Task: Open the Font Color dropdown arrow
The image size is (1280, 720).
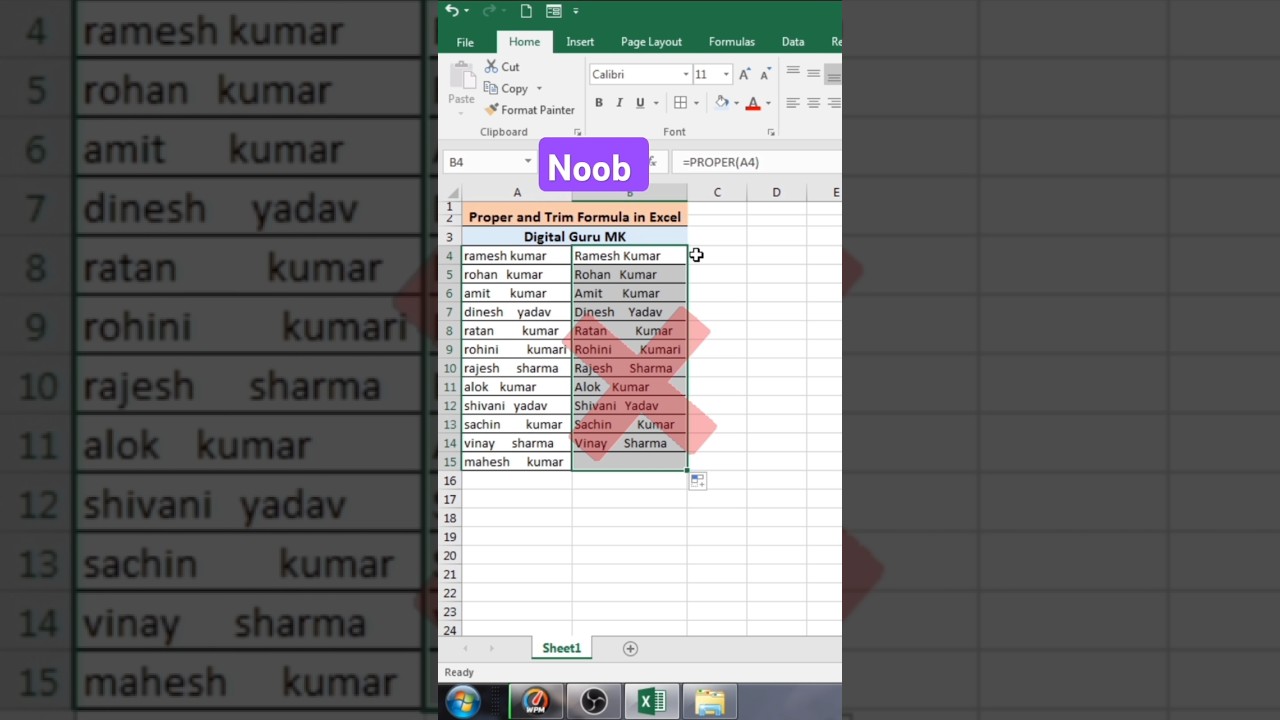Action: [x=768, y=103]
